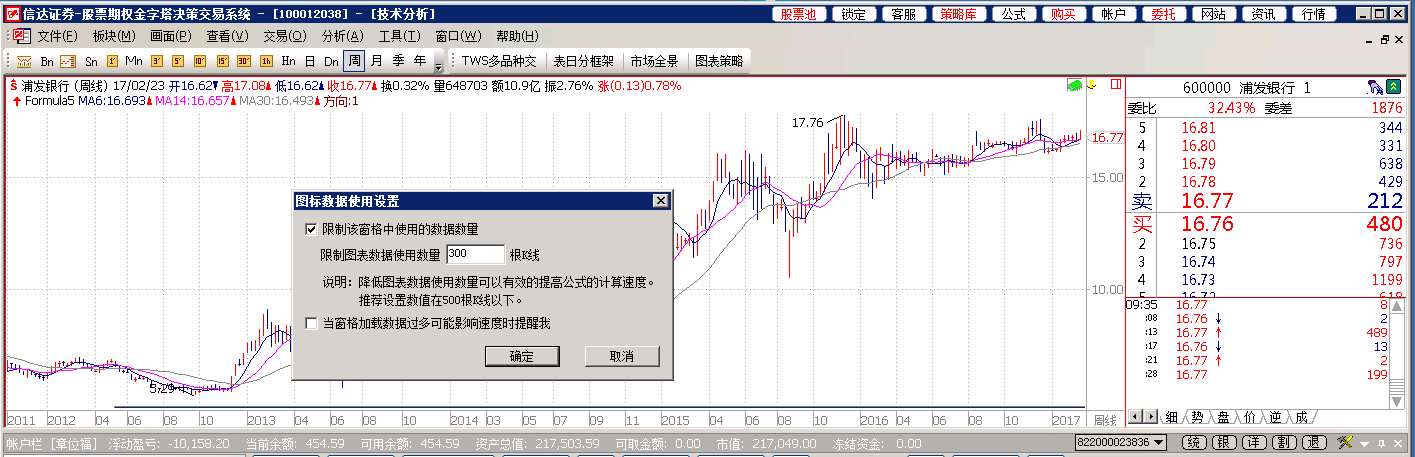
Task: Open the small chart icon before Sn
Action: coord(68,62)
